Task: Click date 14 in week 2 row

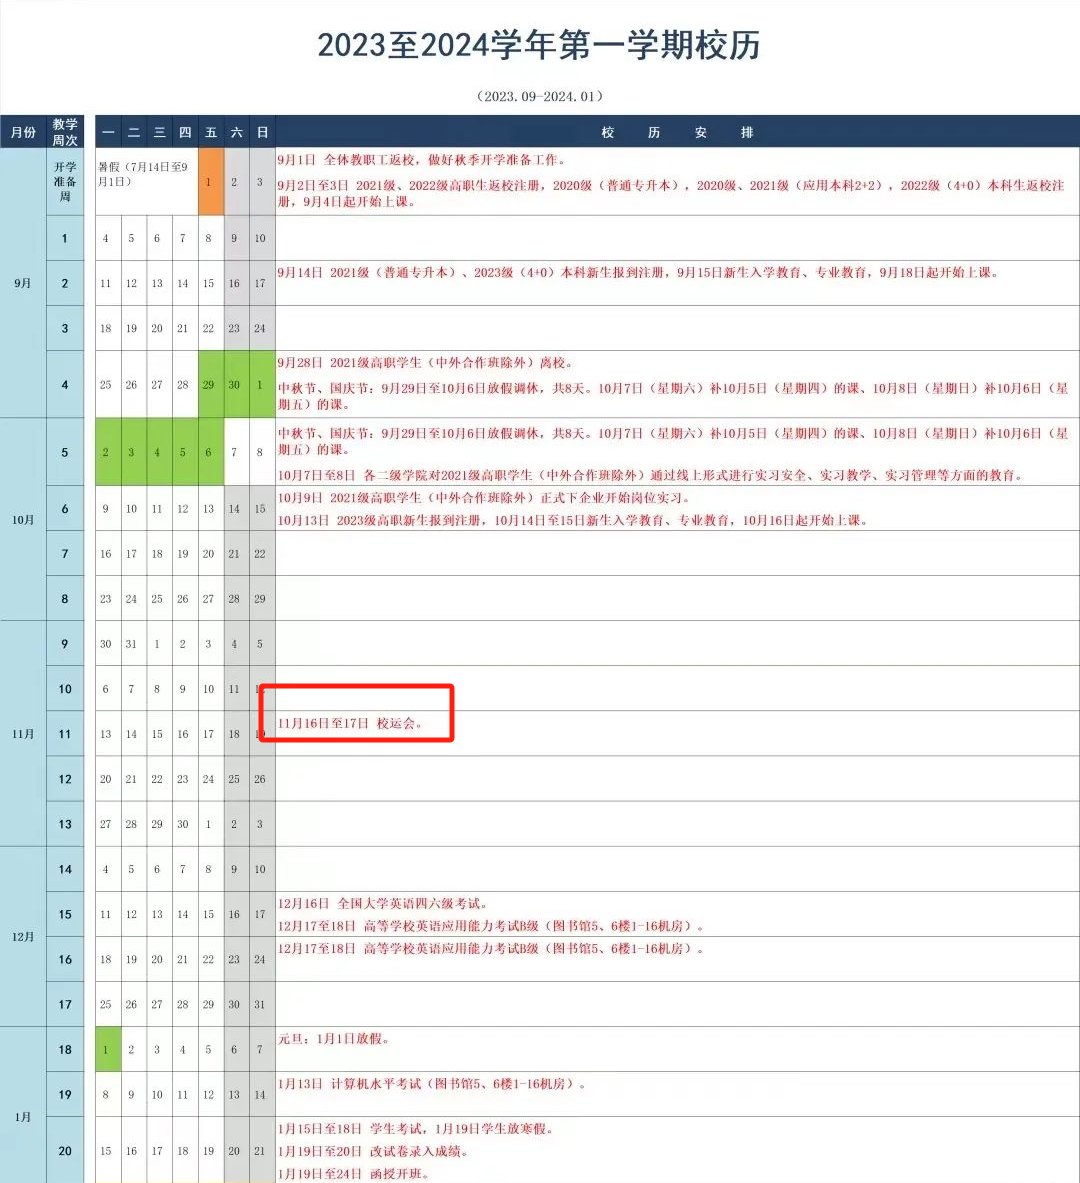Action: 183,284
